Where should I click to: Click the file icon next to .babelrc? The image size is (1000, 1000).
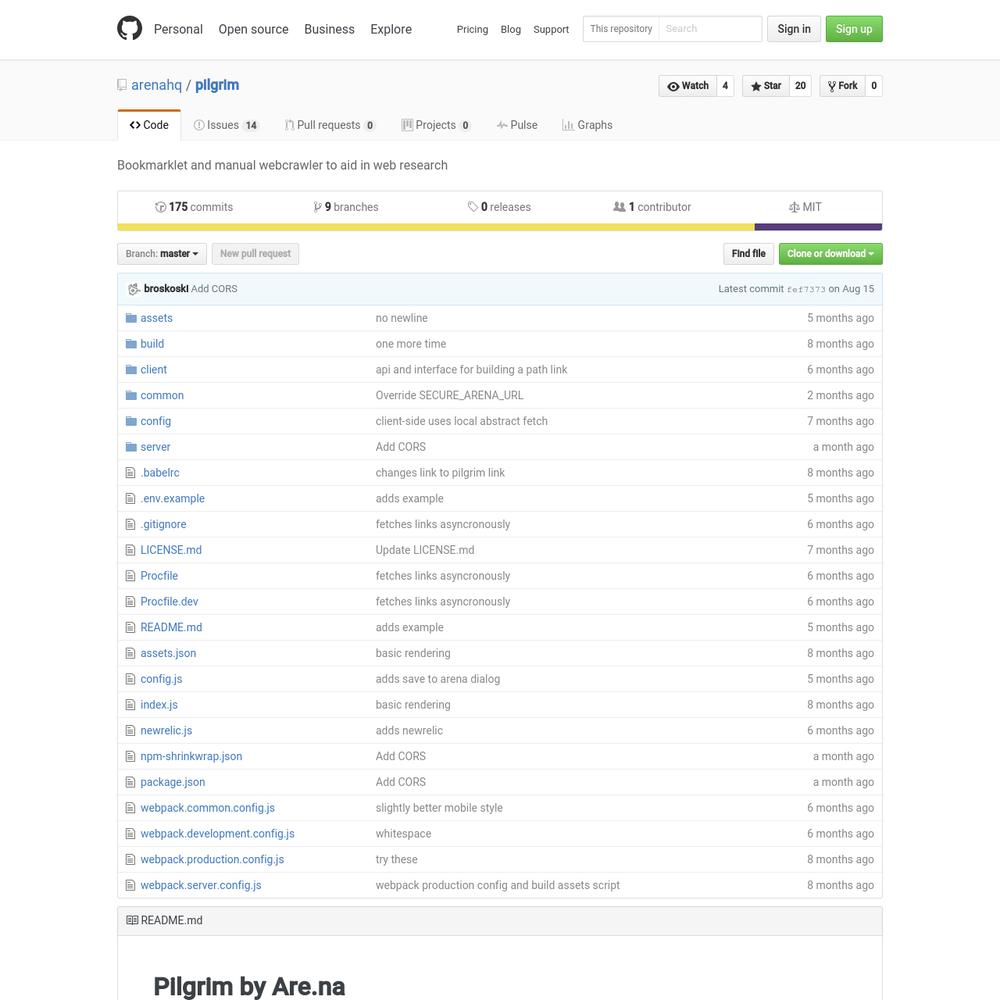pyautogui.click(x=130, y=473)
